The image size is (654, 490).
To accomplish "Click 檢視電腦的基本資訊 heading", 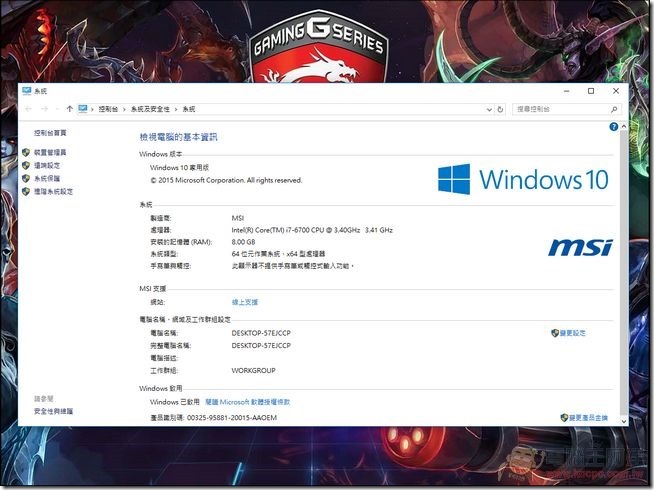I will pyautogui.click(x=178, y=137).
